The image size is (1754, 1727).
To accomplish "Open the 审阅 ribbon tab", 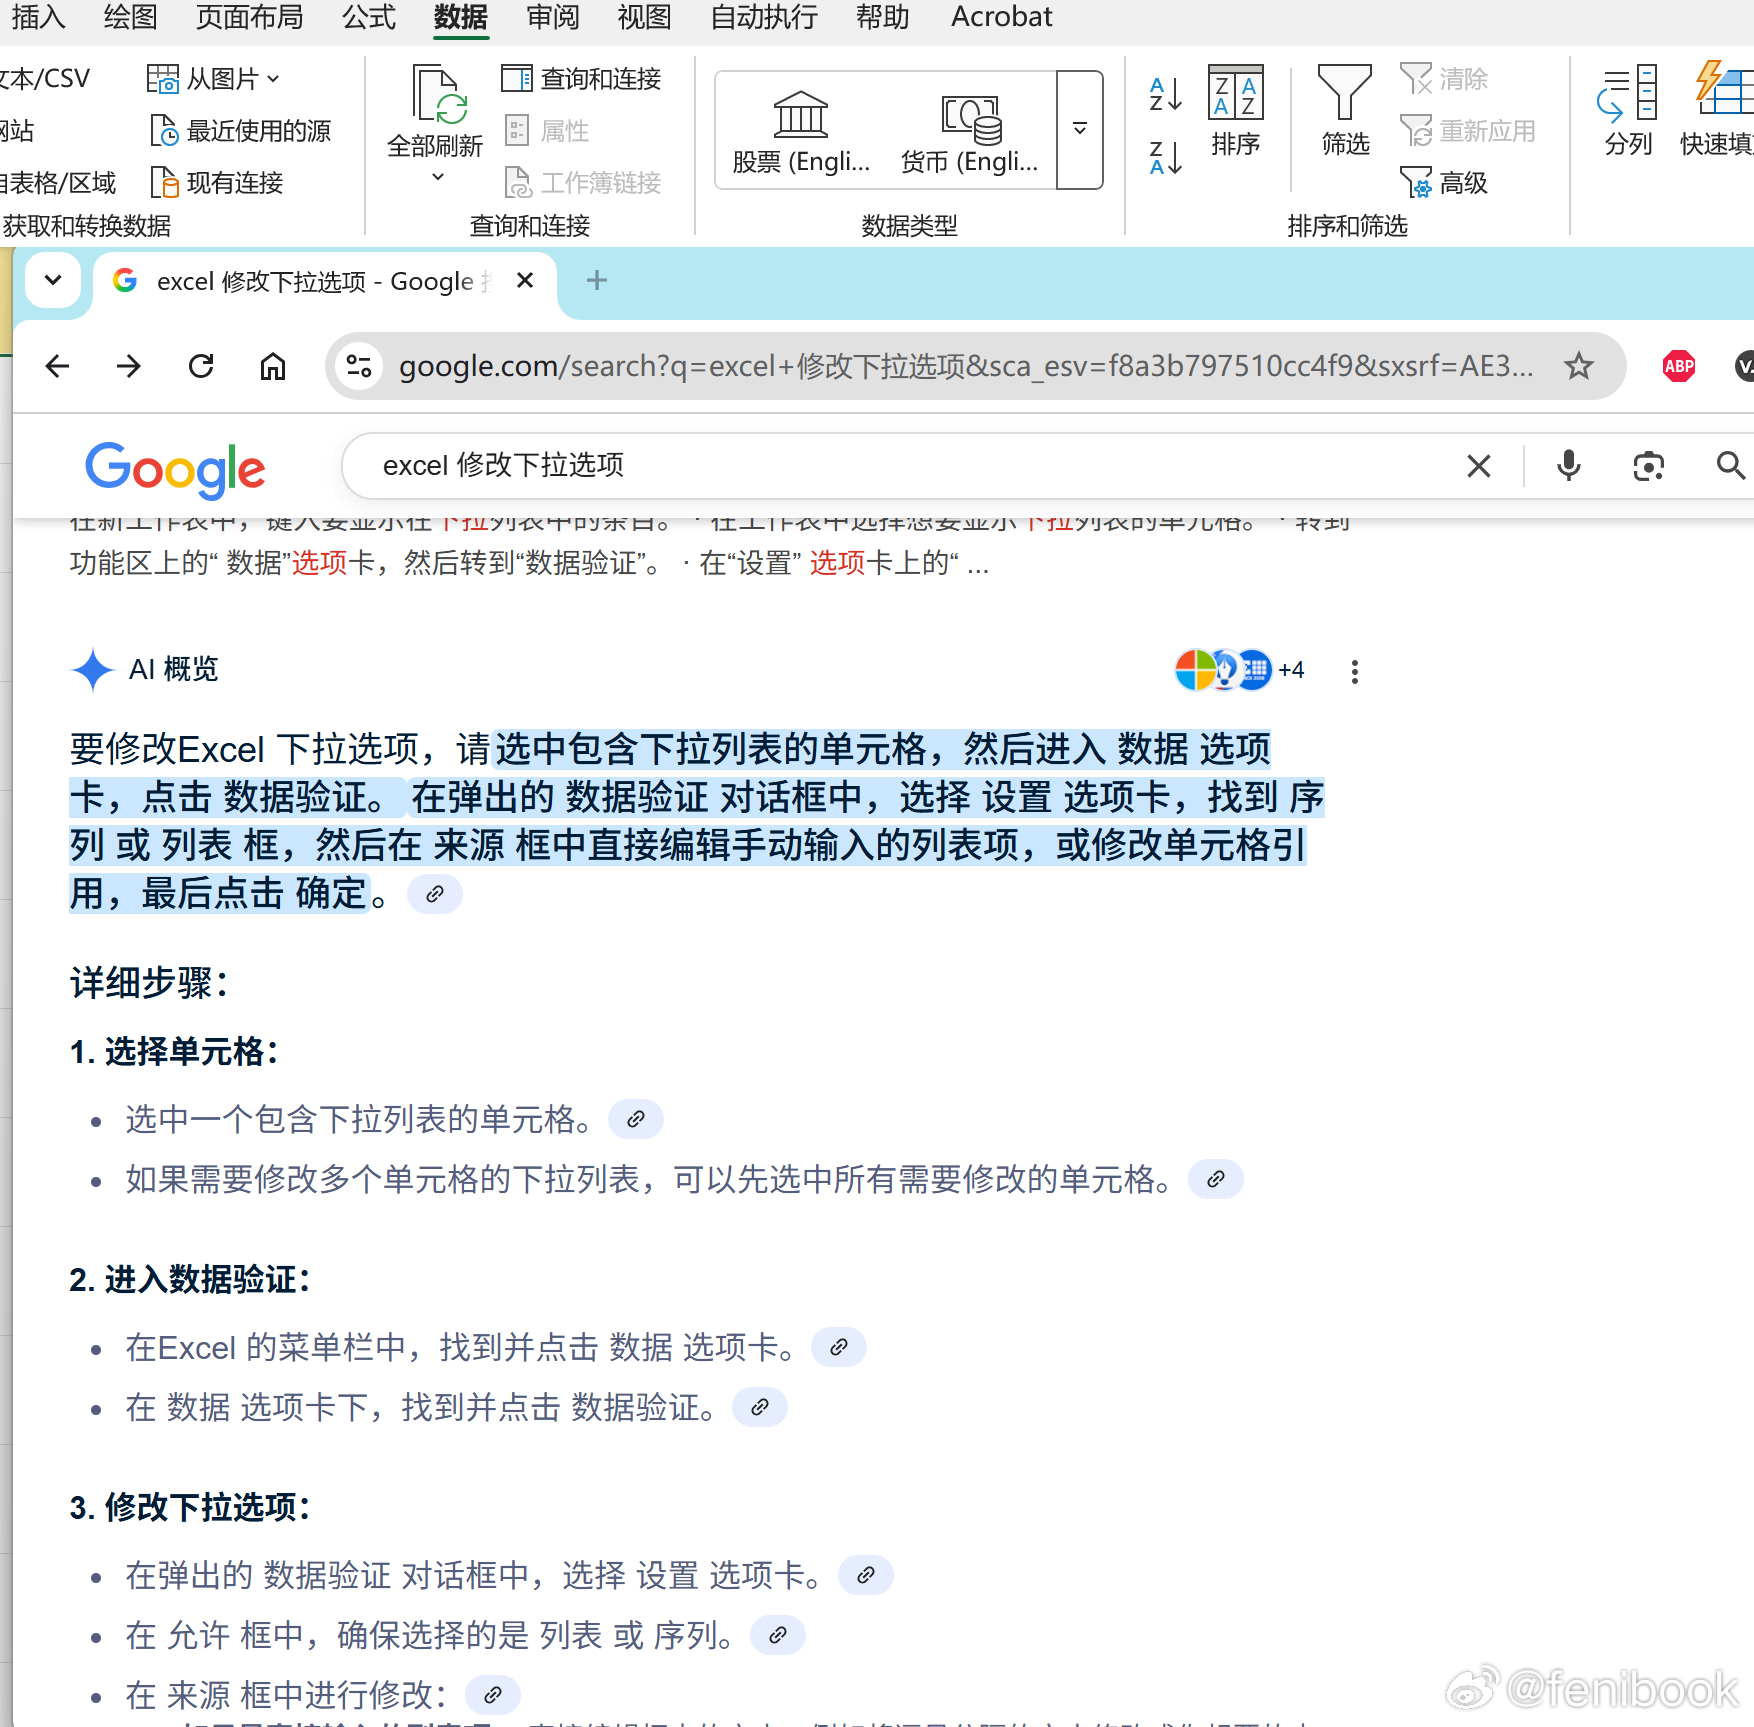I will tap(553, 17).
